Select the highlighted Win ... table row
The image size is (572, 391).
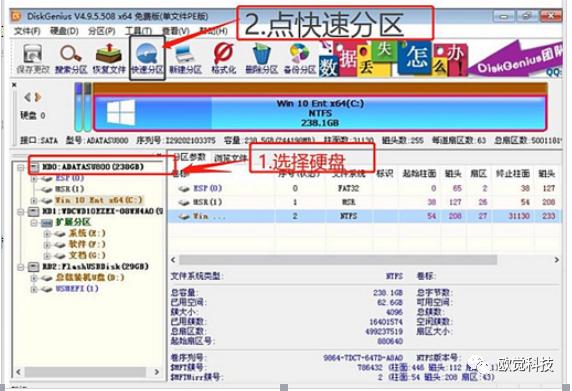tap(364, 216)
